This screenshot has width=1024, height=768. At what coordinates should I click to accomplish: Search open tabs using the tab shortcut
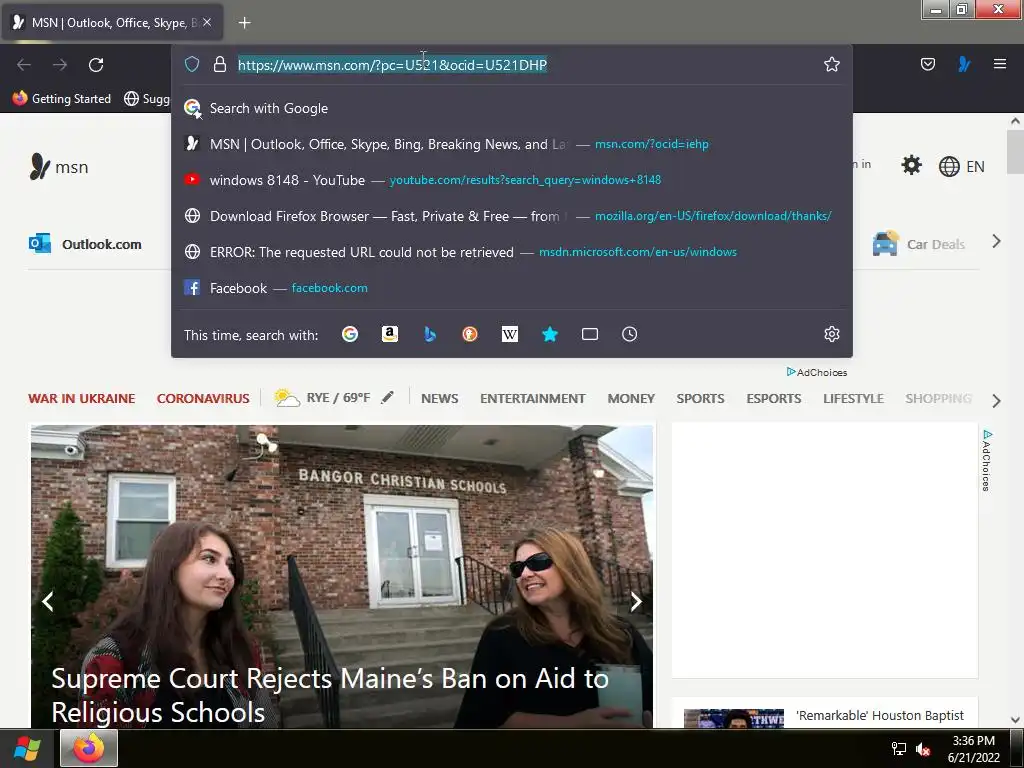tap(590, 334)
